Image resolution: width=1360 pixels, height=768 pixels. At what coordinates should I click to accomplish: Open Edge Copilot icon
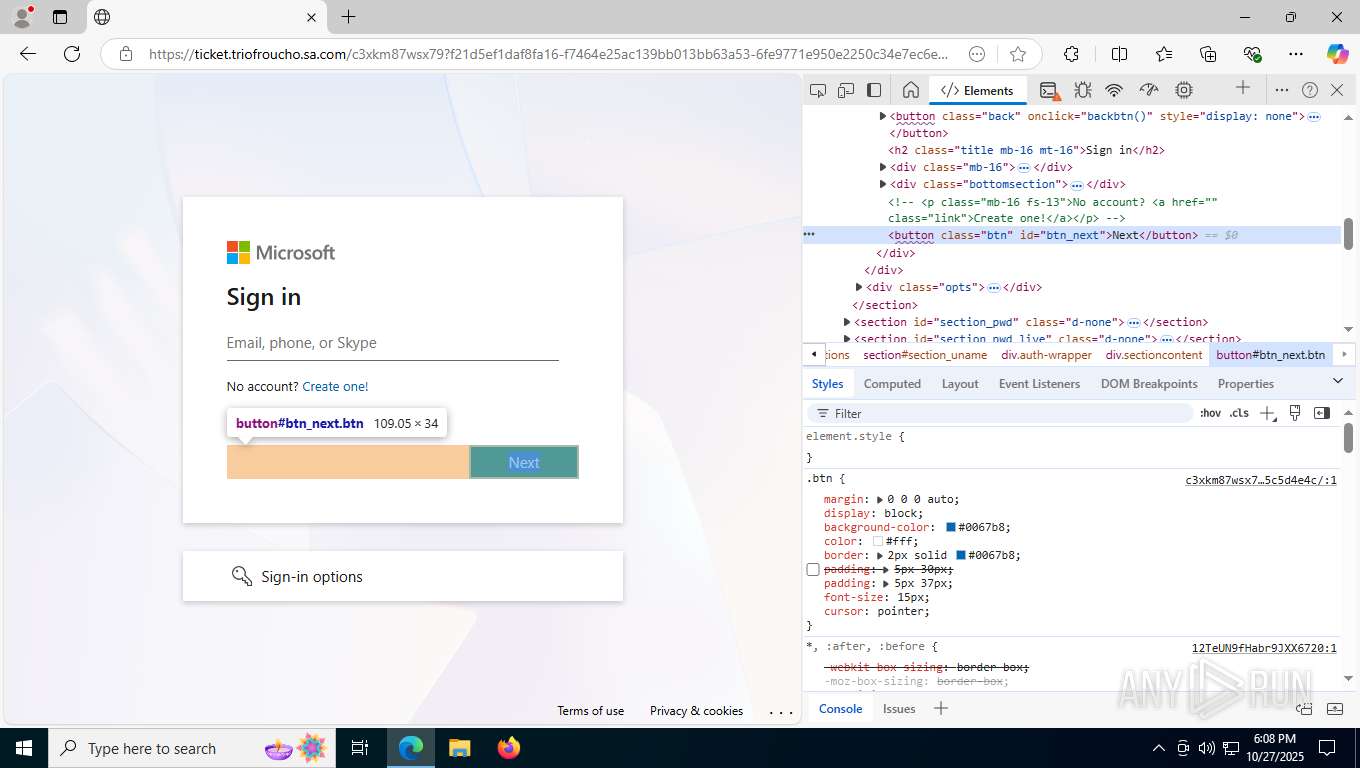(x=1337, y=54)
